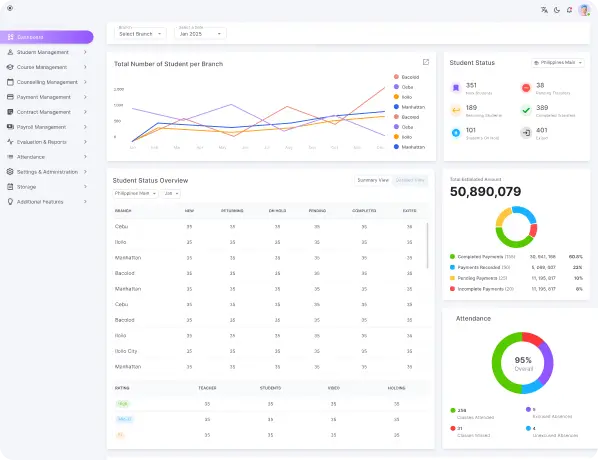Viewport: 598px width, 460px height.
Task: Click the Settings & Administration gear icon
Action: [x=10, y=172]
